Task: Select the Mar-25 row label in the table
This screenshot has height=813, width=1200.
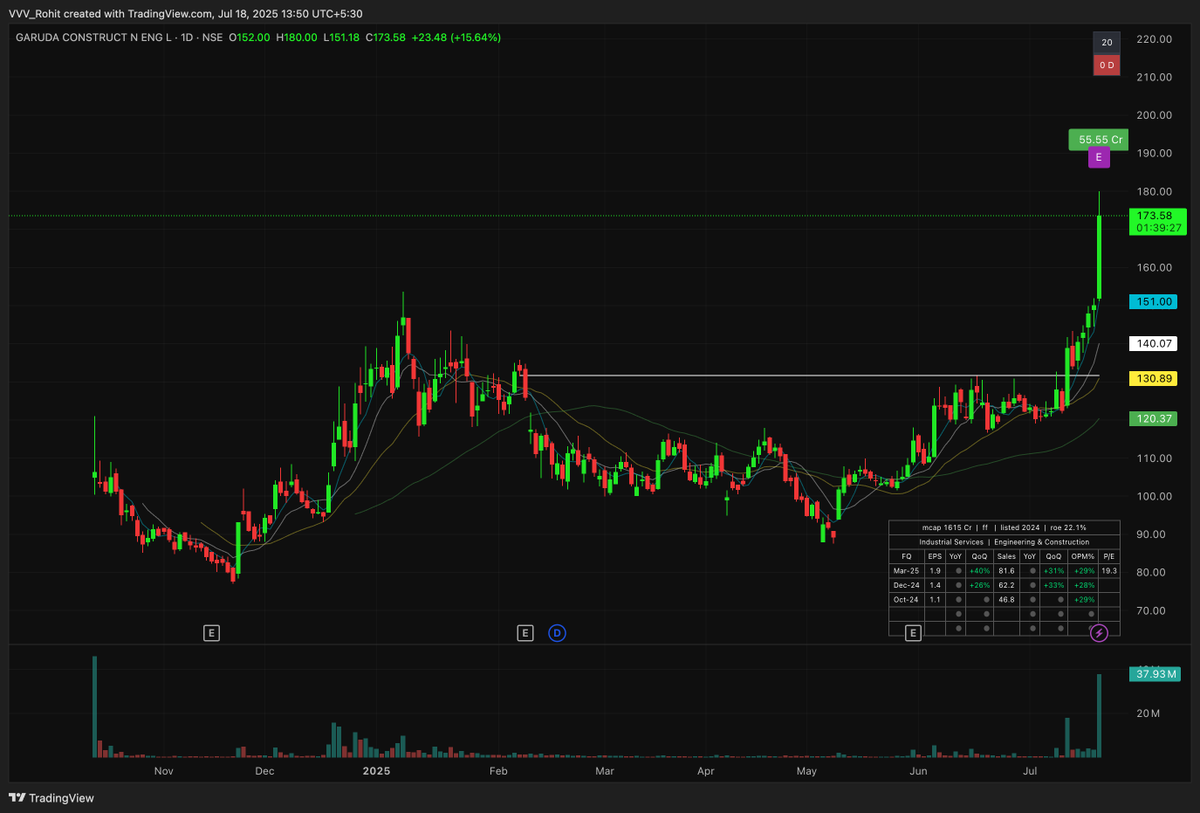Action: 906,570
